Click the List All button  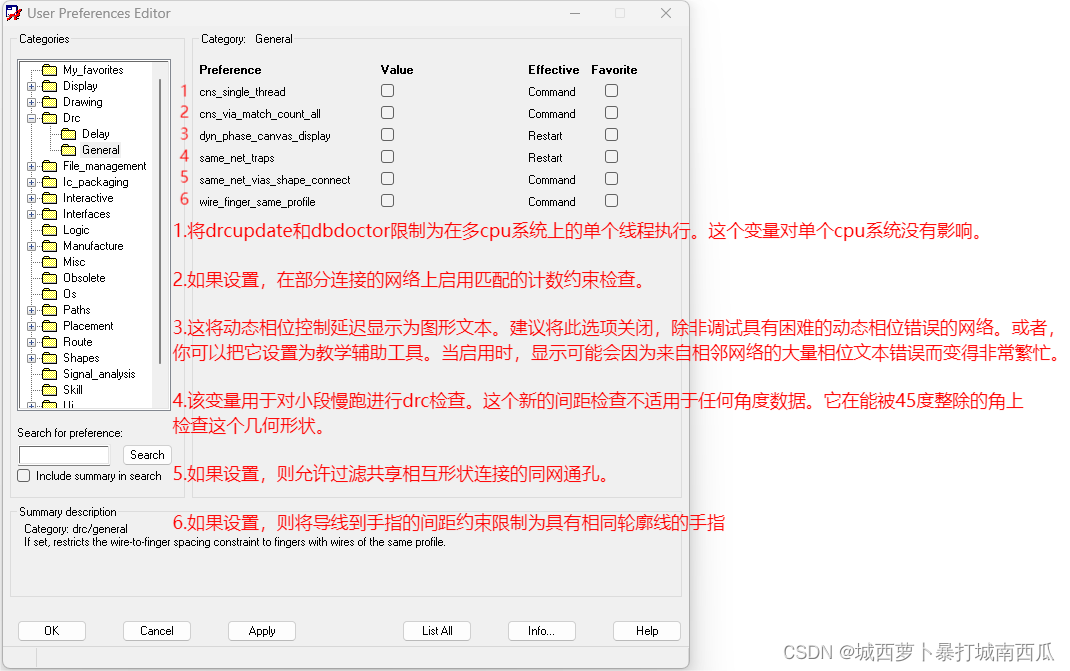point(437,630)
